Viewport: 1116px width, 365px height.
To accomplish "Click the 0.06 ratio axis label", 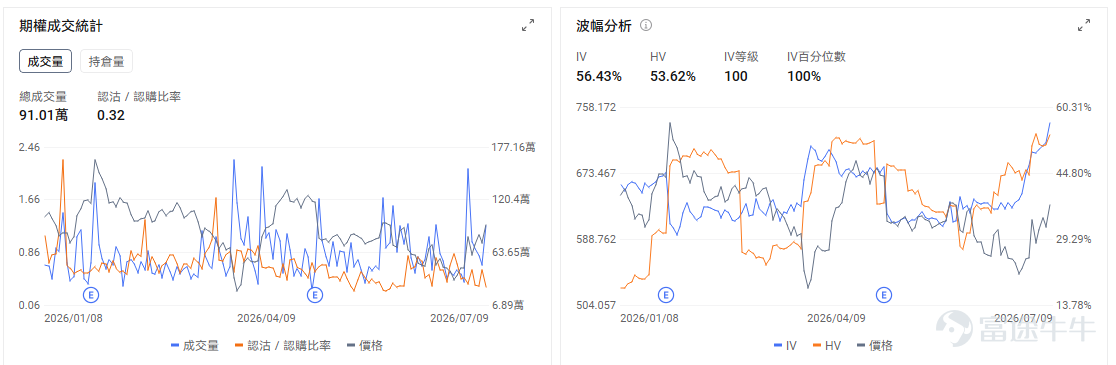I will point(29,305).
